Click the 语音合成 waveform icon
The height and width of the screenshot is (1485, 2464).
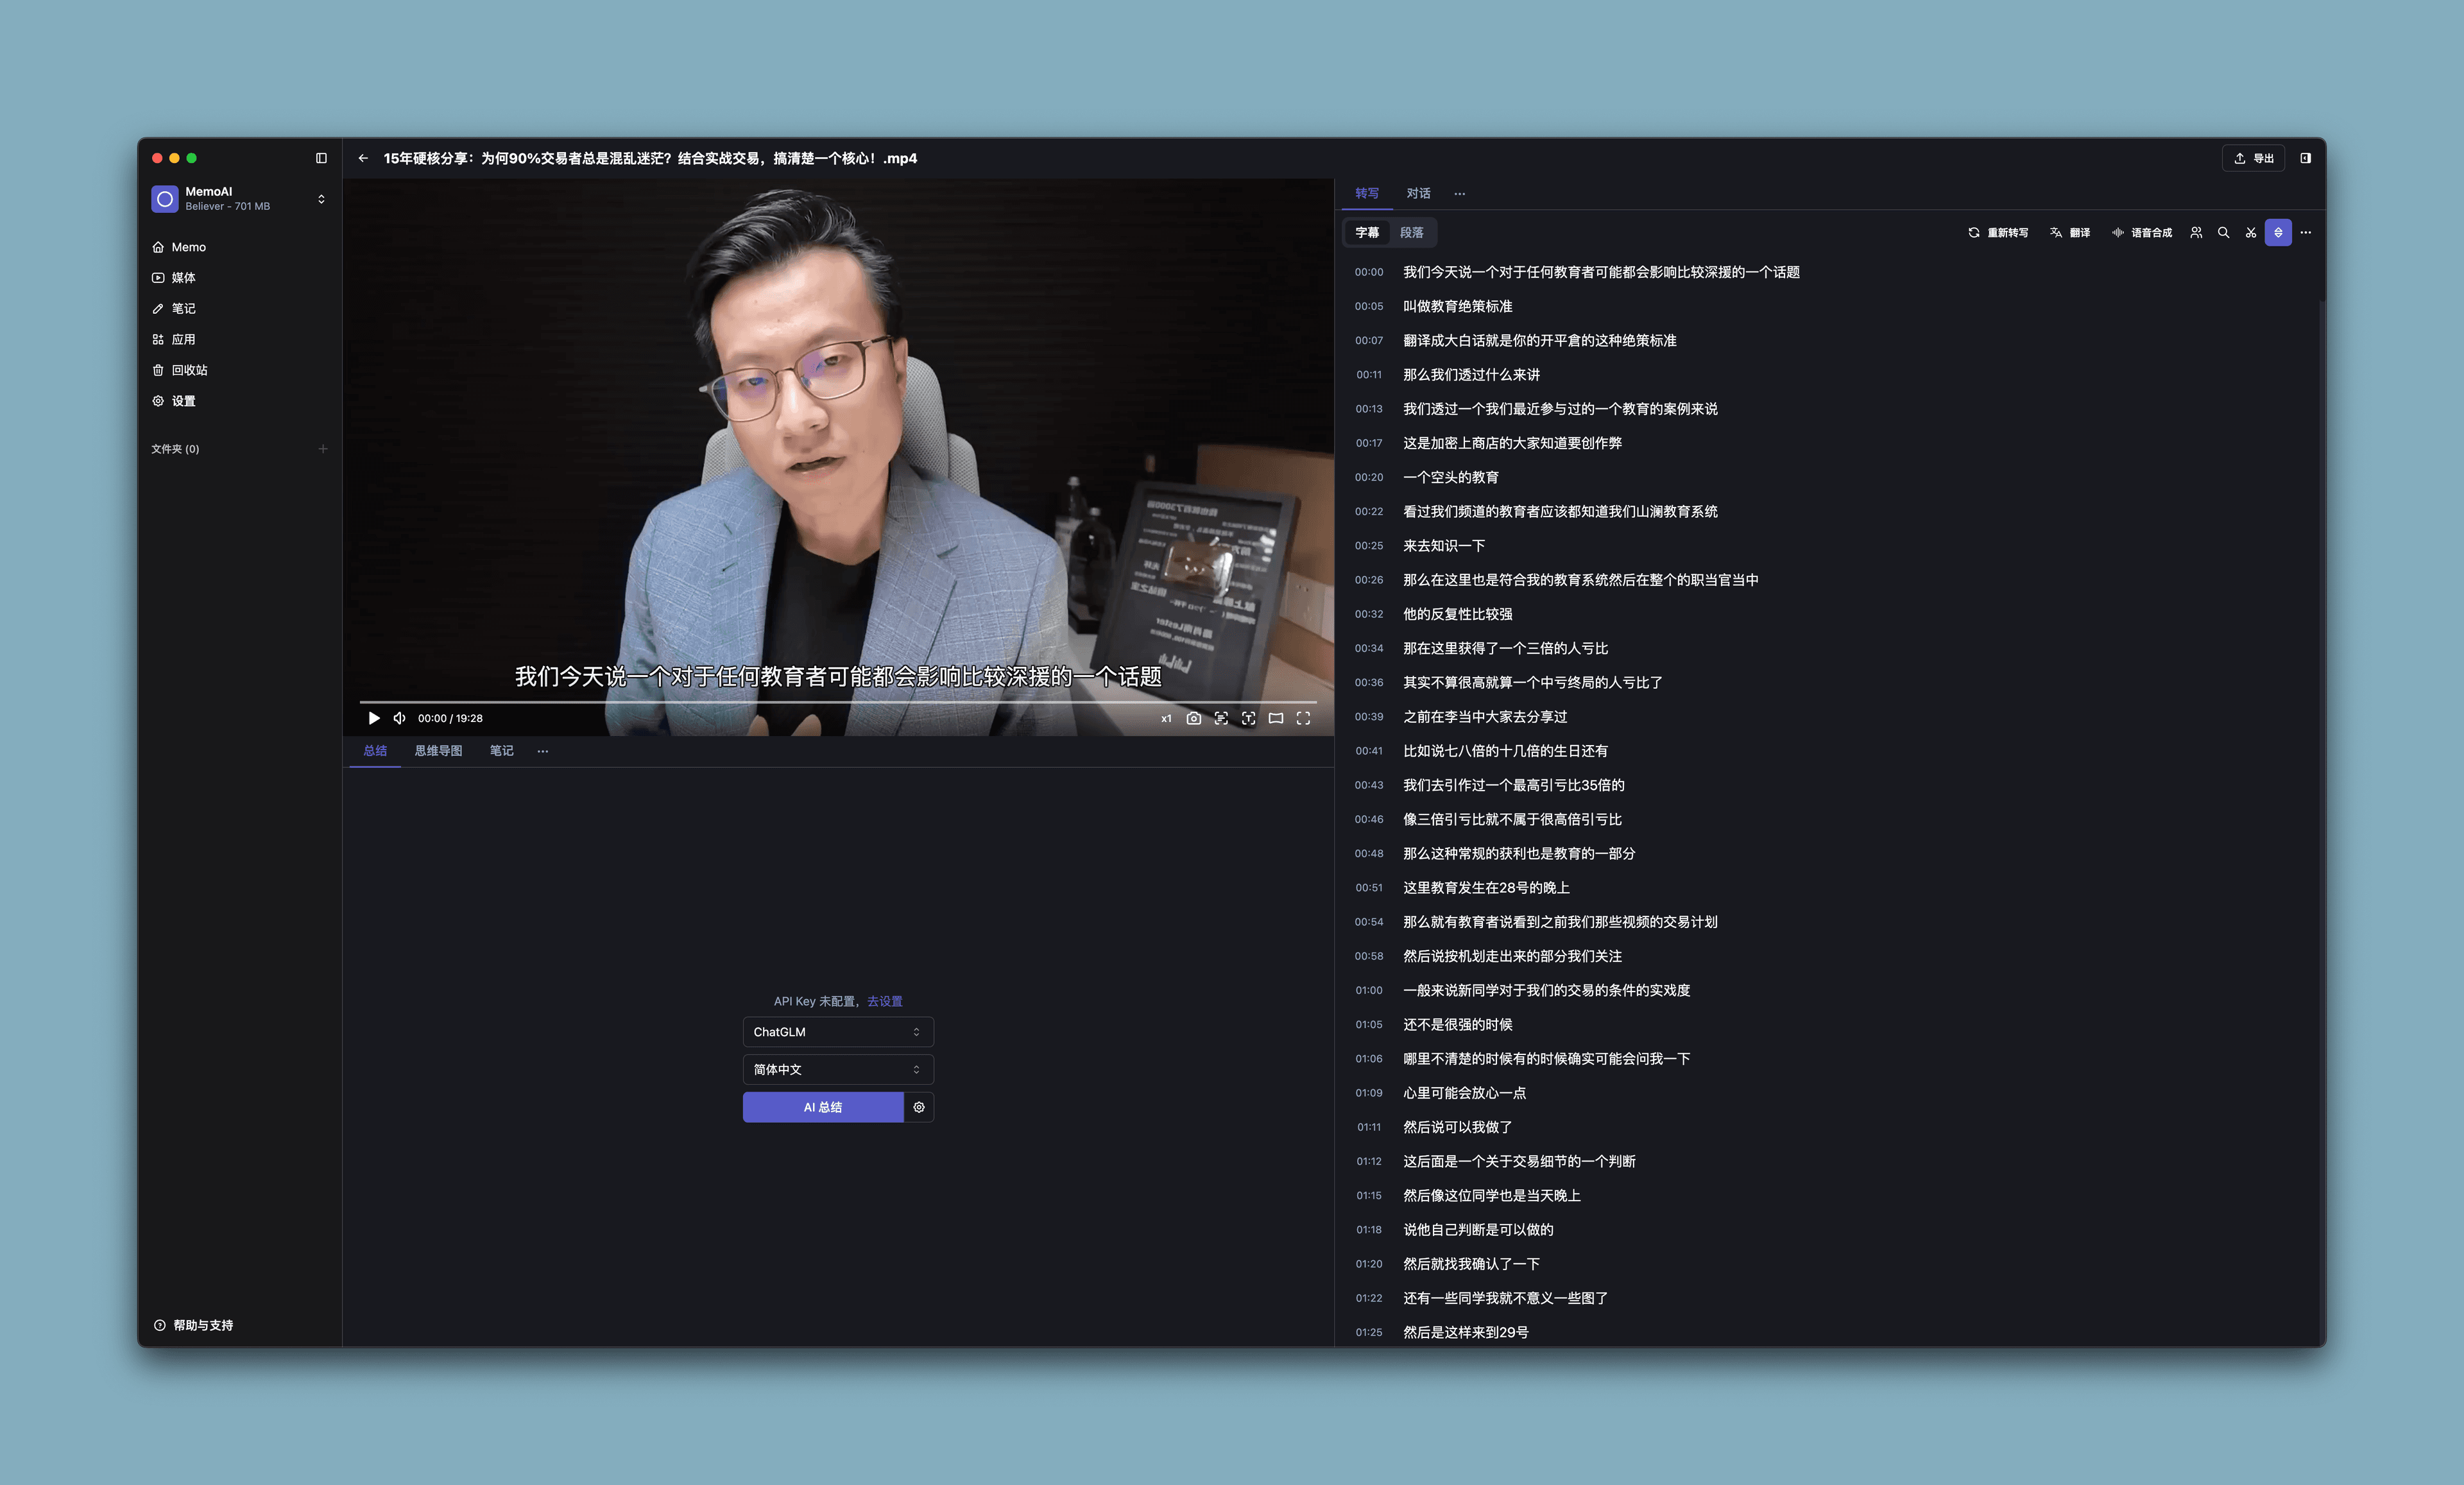[2117, 233]
